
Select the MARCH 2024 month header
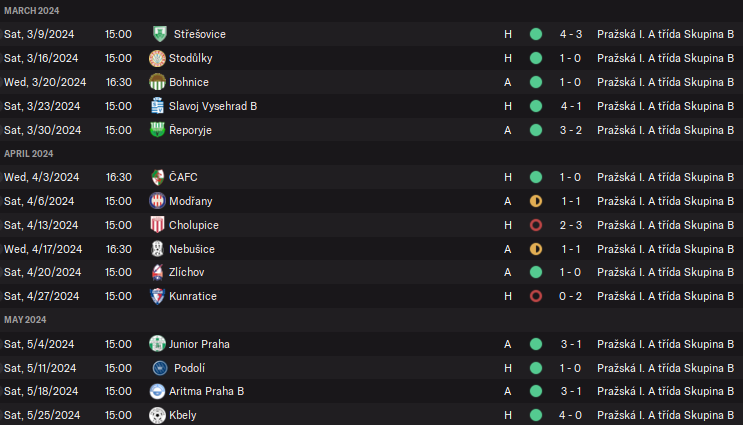(x=32, y=10)
